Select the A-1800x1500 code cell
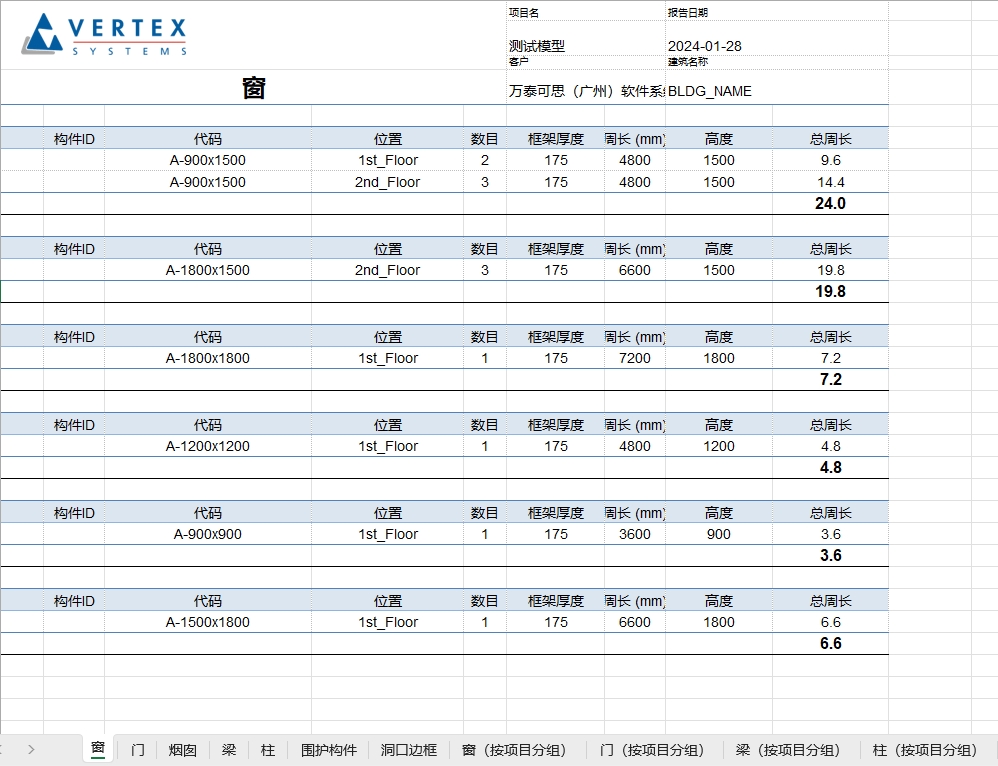Screen dimensions: 998x766 207,270
